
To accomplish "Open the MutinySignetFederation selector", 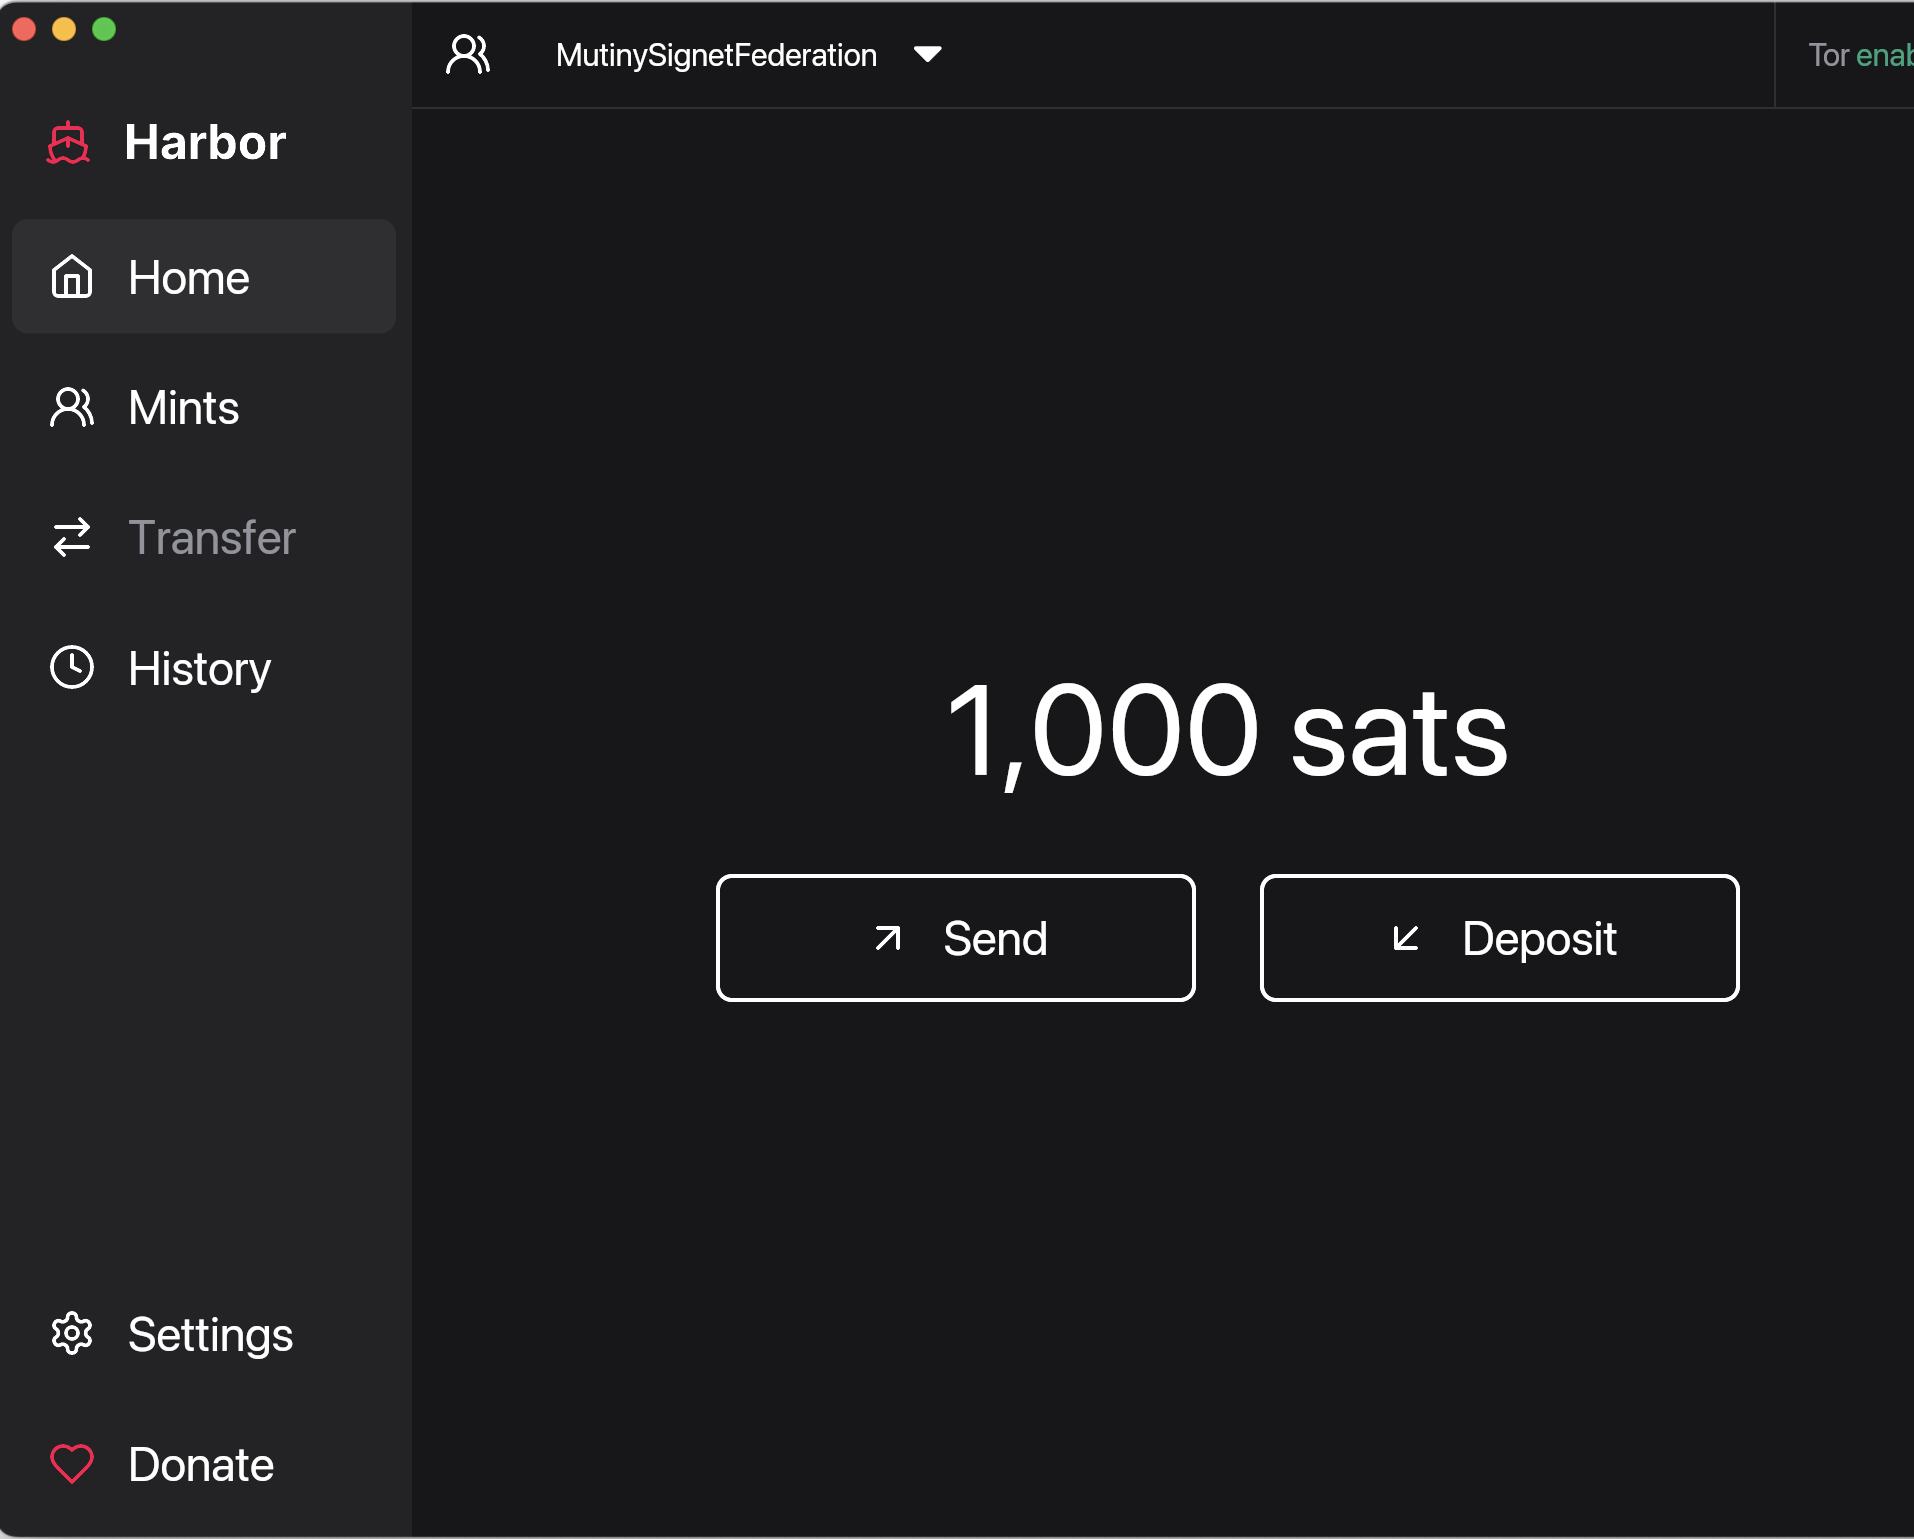I will click(x=716, y=55).
